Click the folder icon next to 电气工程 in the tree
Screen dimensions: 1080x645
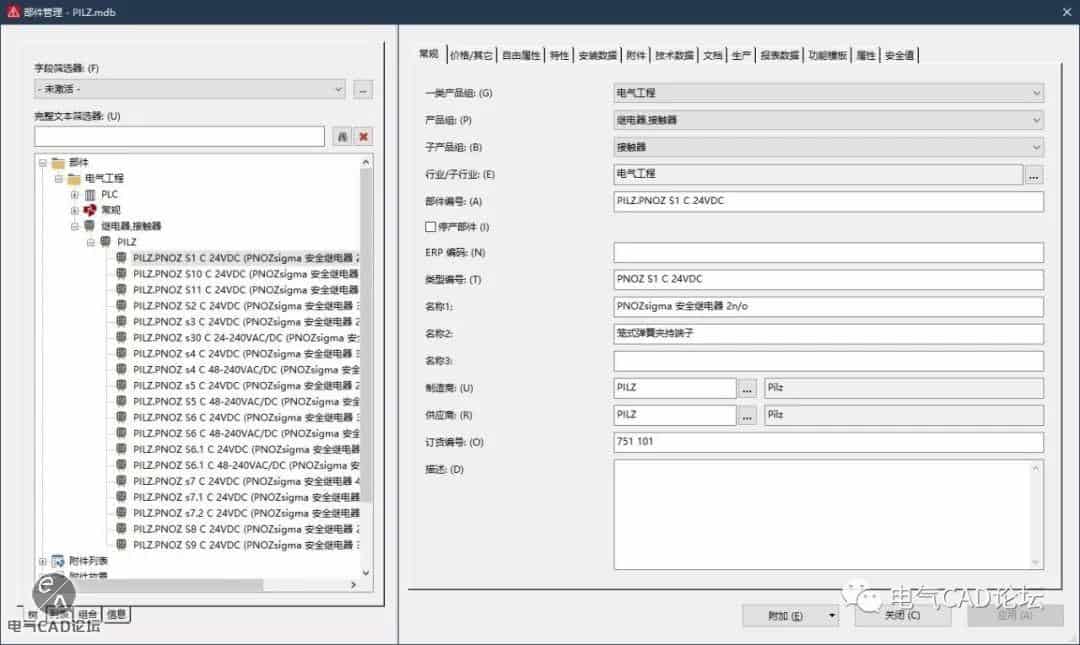(x=74, y=178)
